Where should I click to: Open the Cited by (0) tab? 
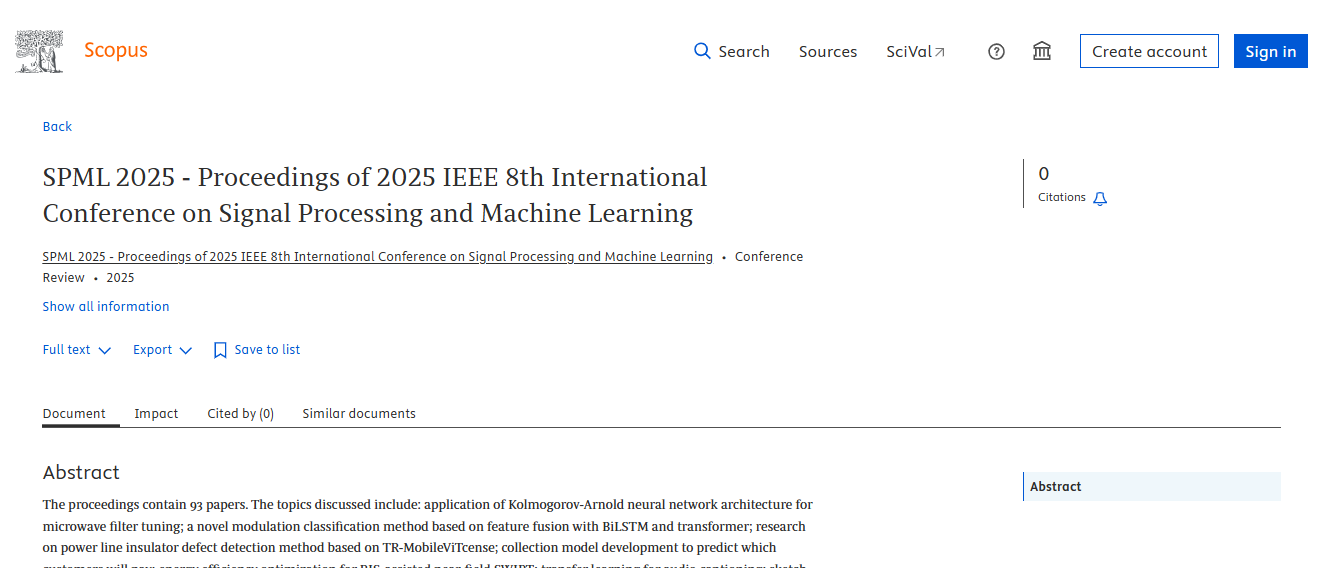[x=240, y=413]
